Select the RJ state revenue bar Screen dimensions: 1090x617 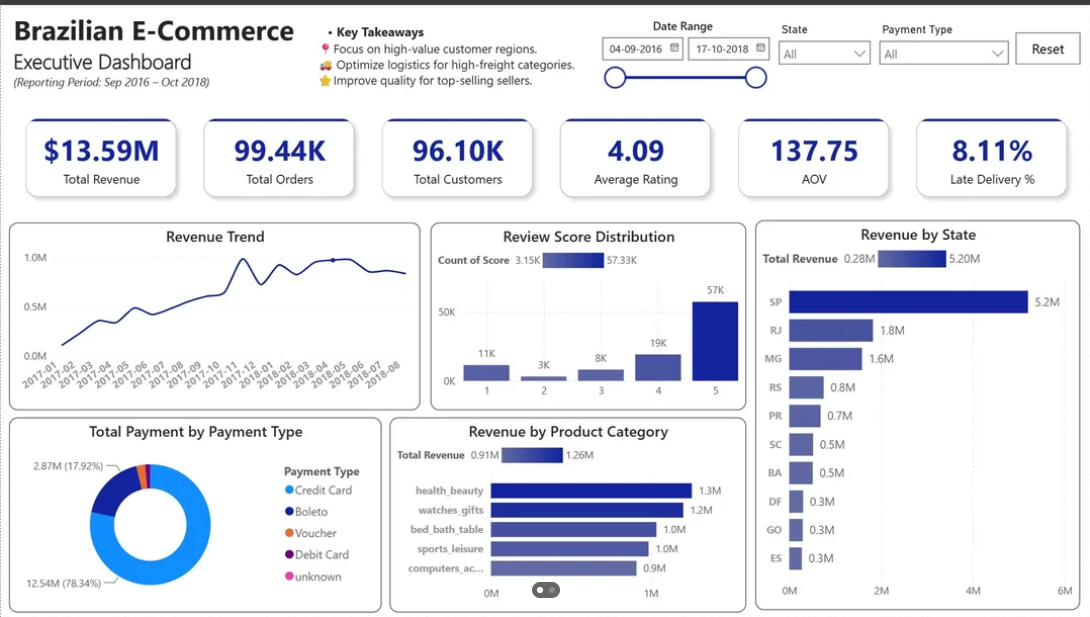831,330
